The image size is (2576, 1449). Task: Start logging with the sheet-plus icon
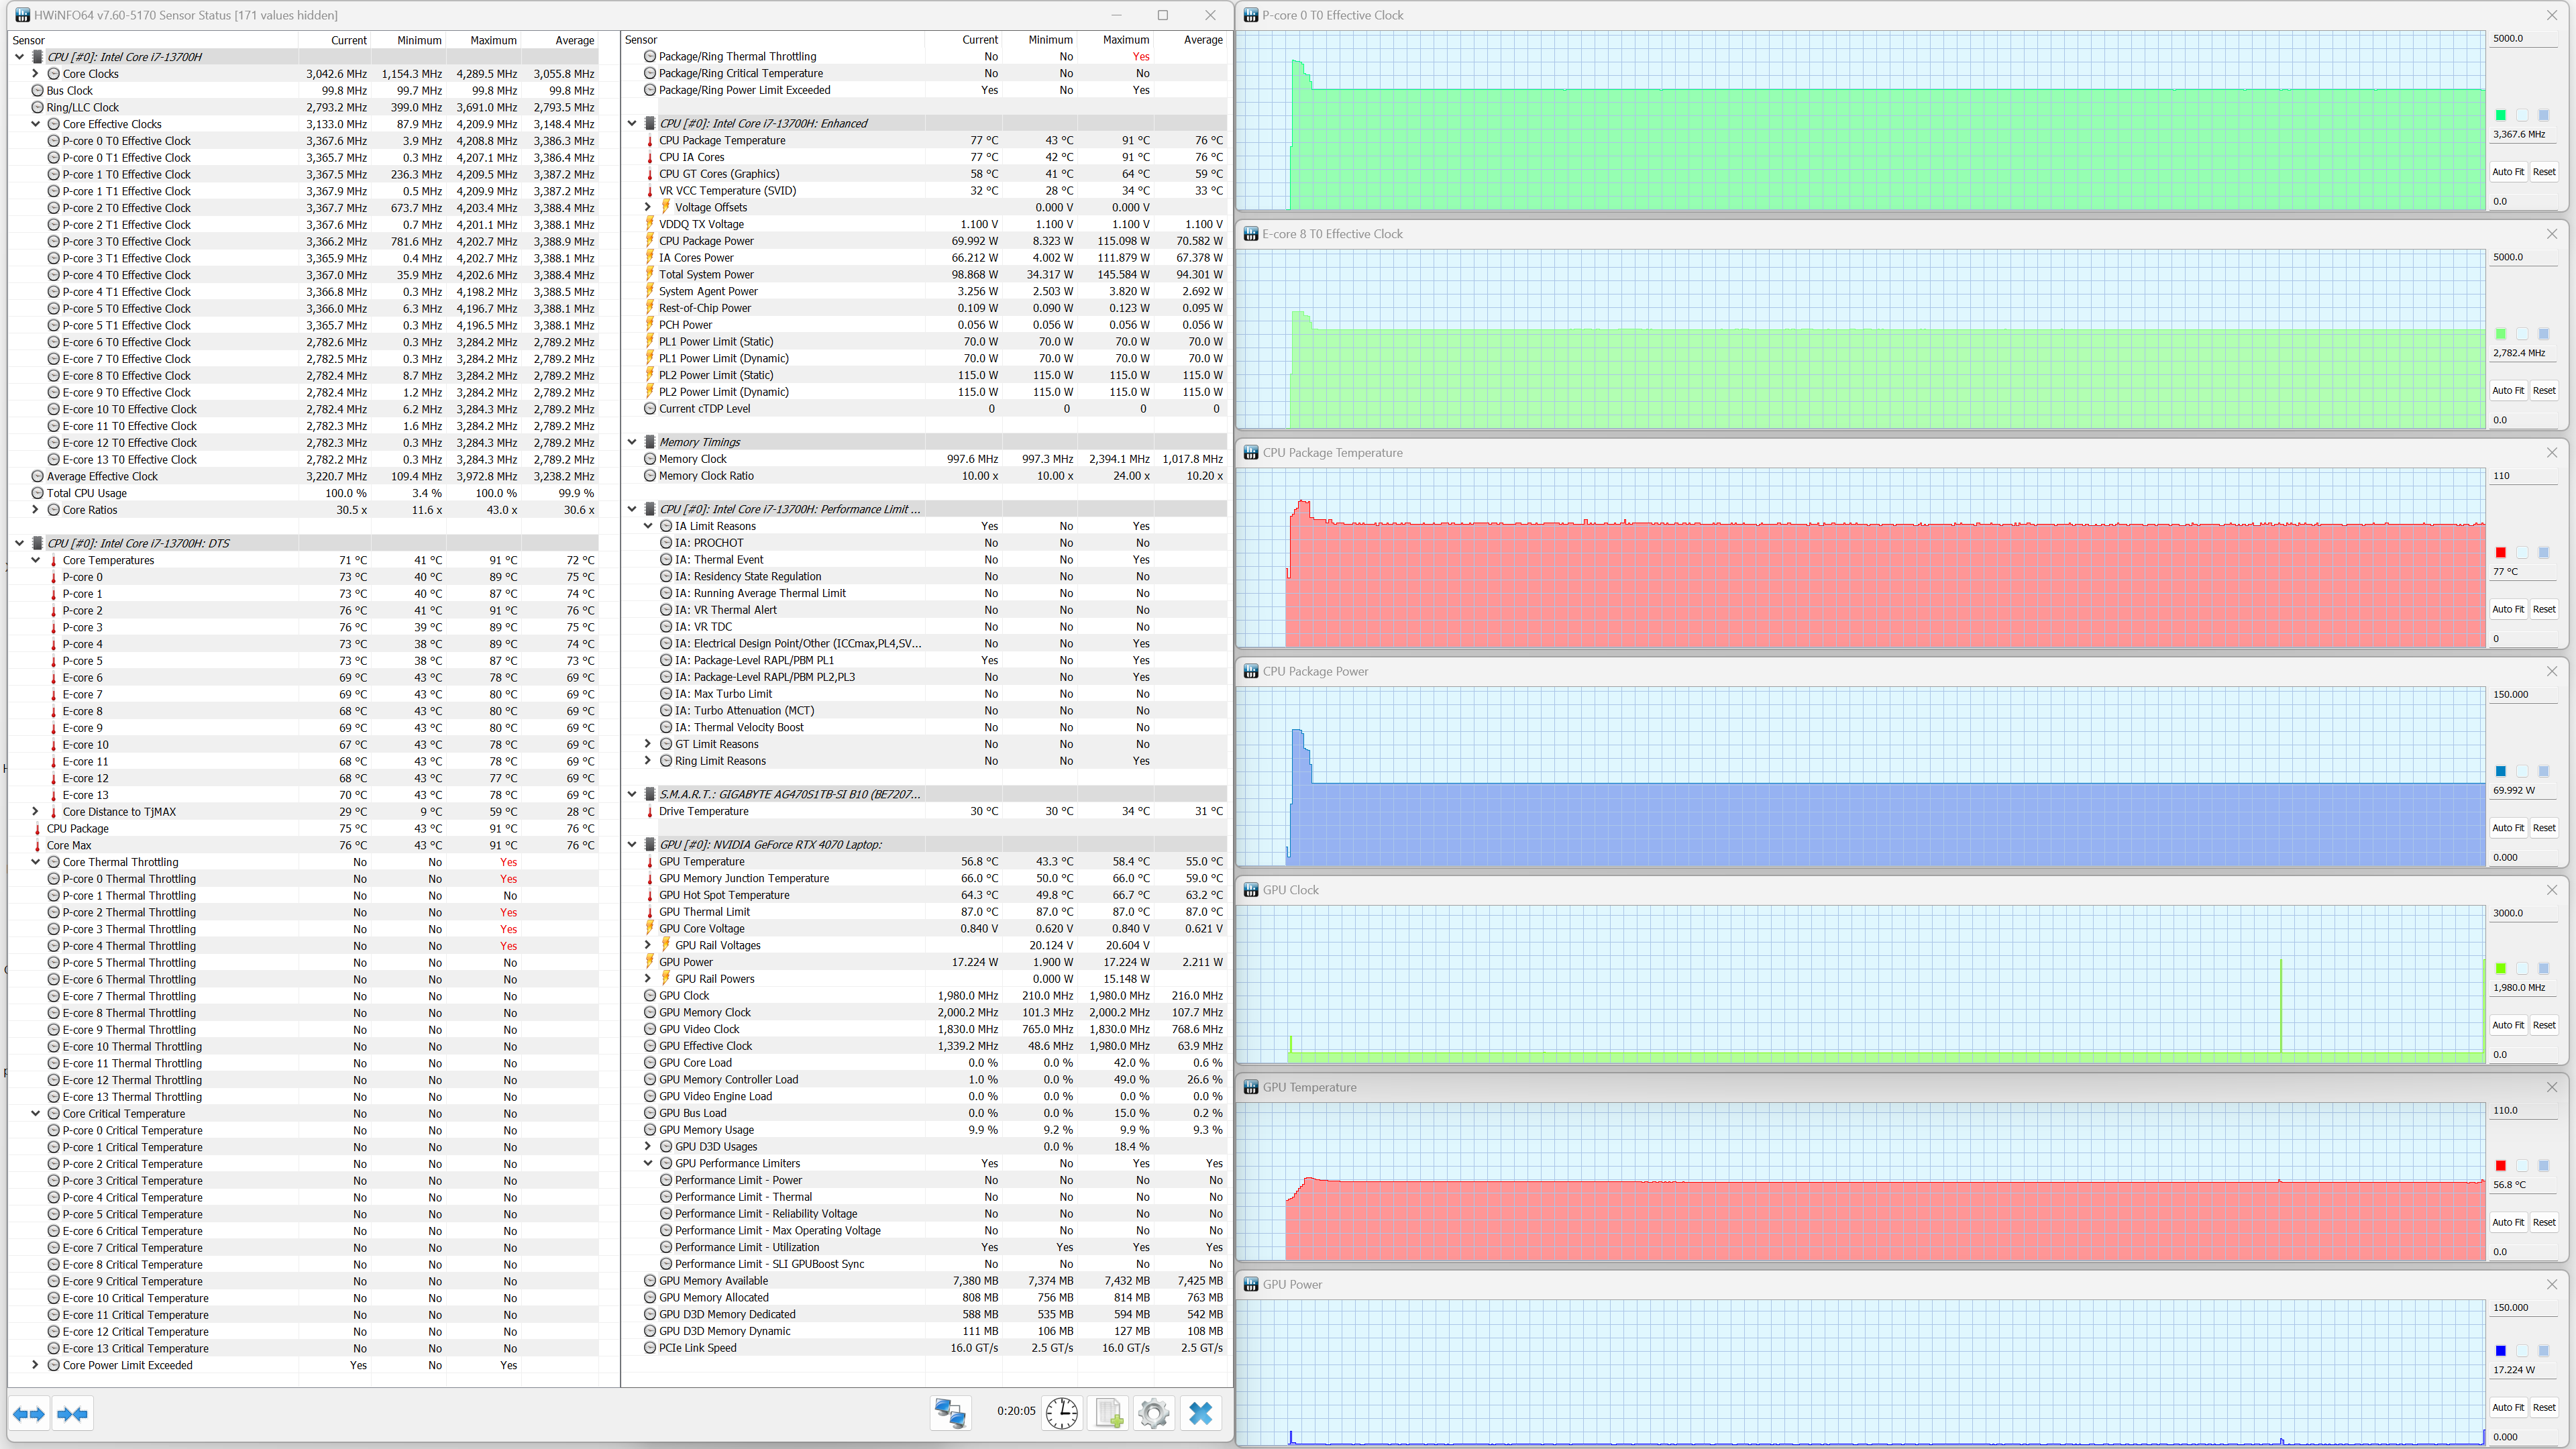[x=1108, y=1413]
